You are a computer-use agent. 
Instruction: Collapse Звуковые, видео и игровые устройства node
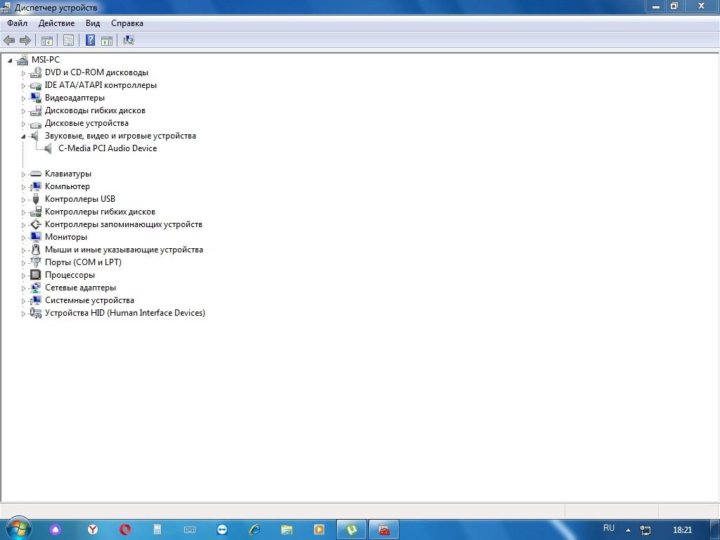pos(23,136)
